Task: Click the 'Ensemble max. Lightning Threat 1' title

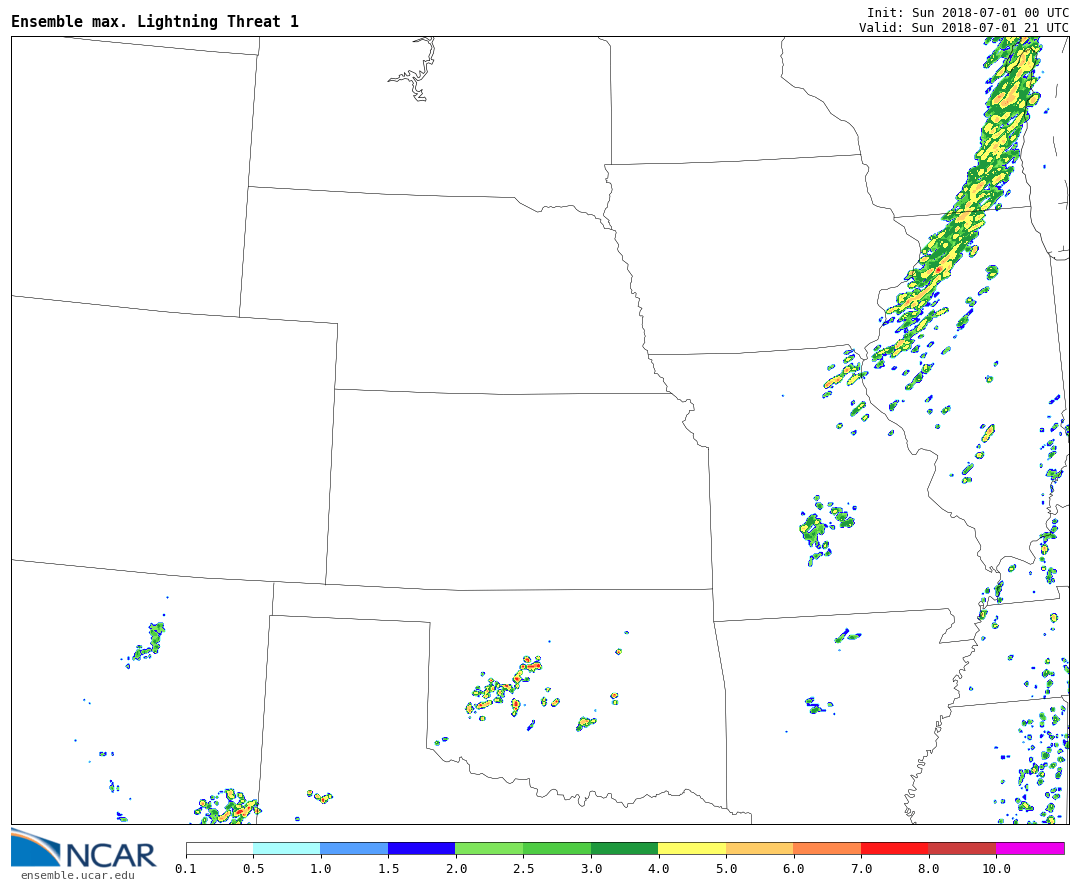Action: [x=155, y=21]
